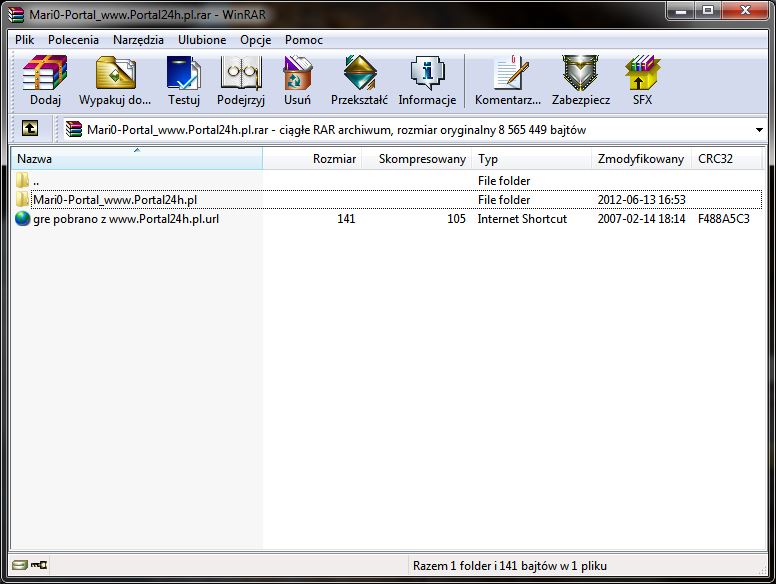Maximize the WinRAR window
The image size is (776, 584).
pos(708,11)
